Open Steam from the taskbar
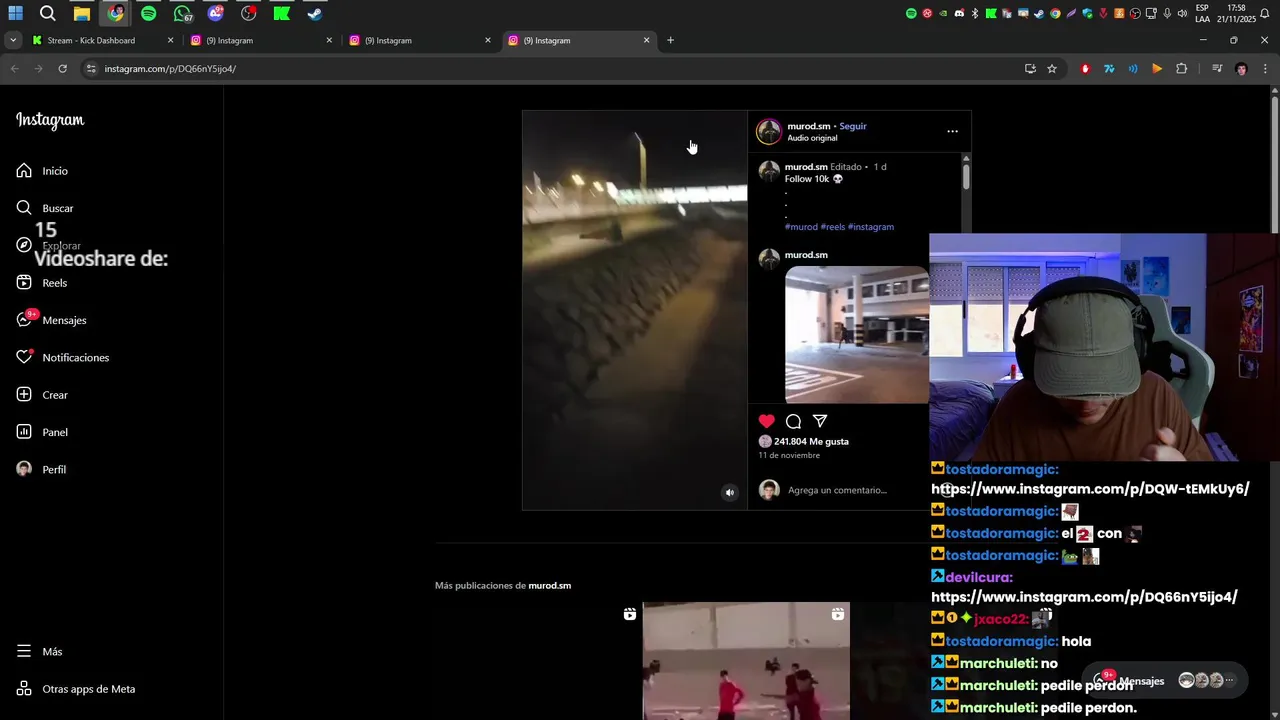Image resolution: width=1280 pixels, height=720 pixels. coord(315,14)
